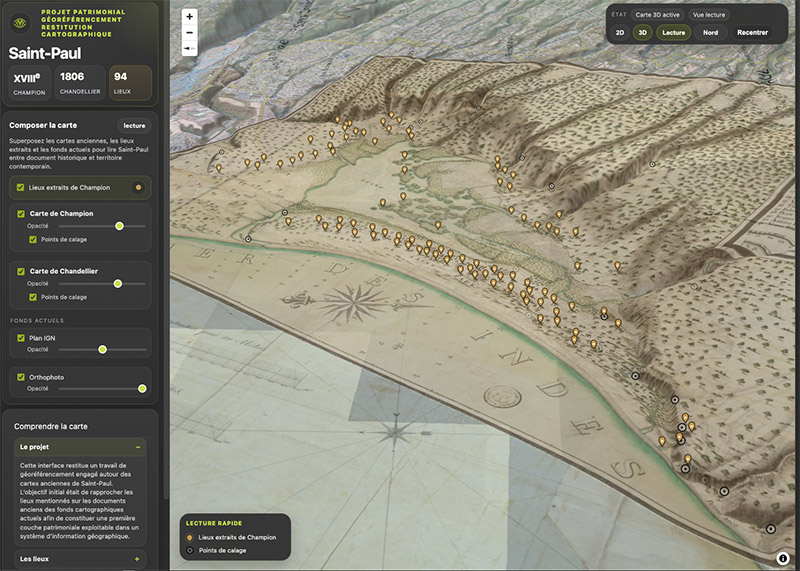
Task: Open the 94 Lieux card
Action: [130, 83]
